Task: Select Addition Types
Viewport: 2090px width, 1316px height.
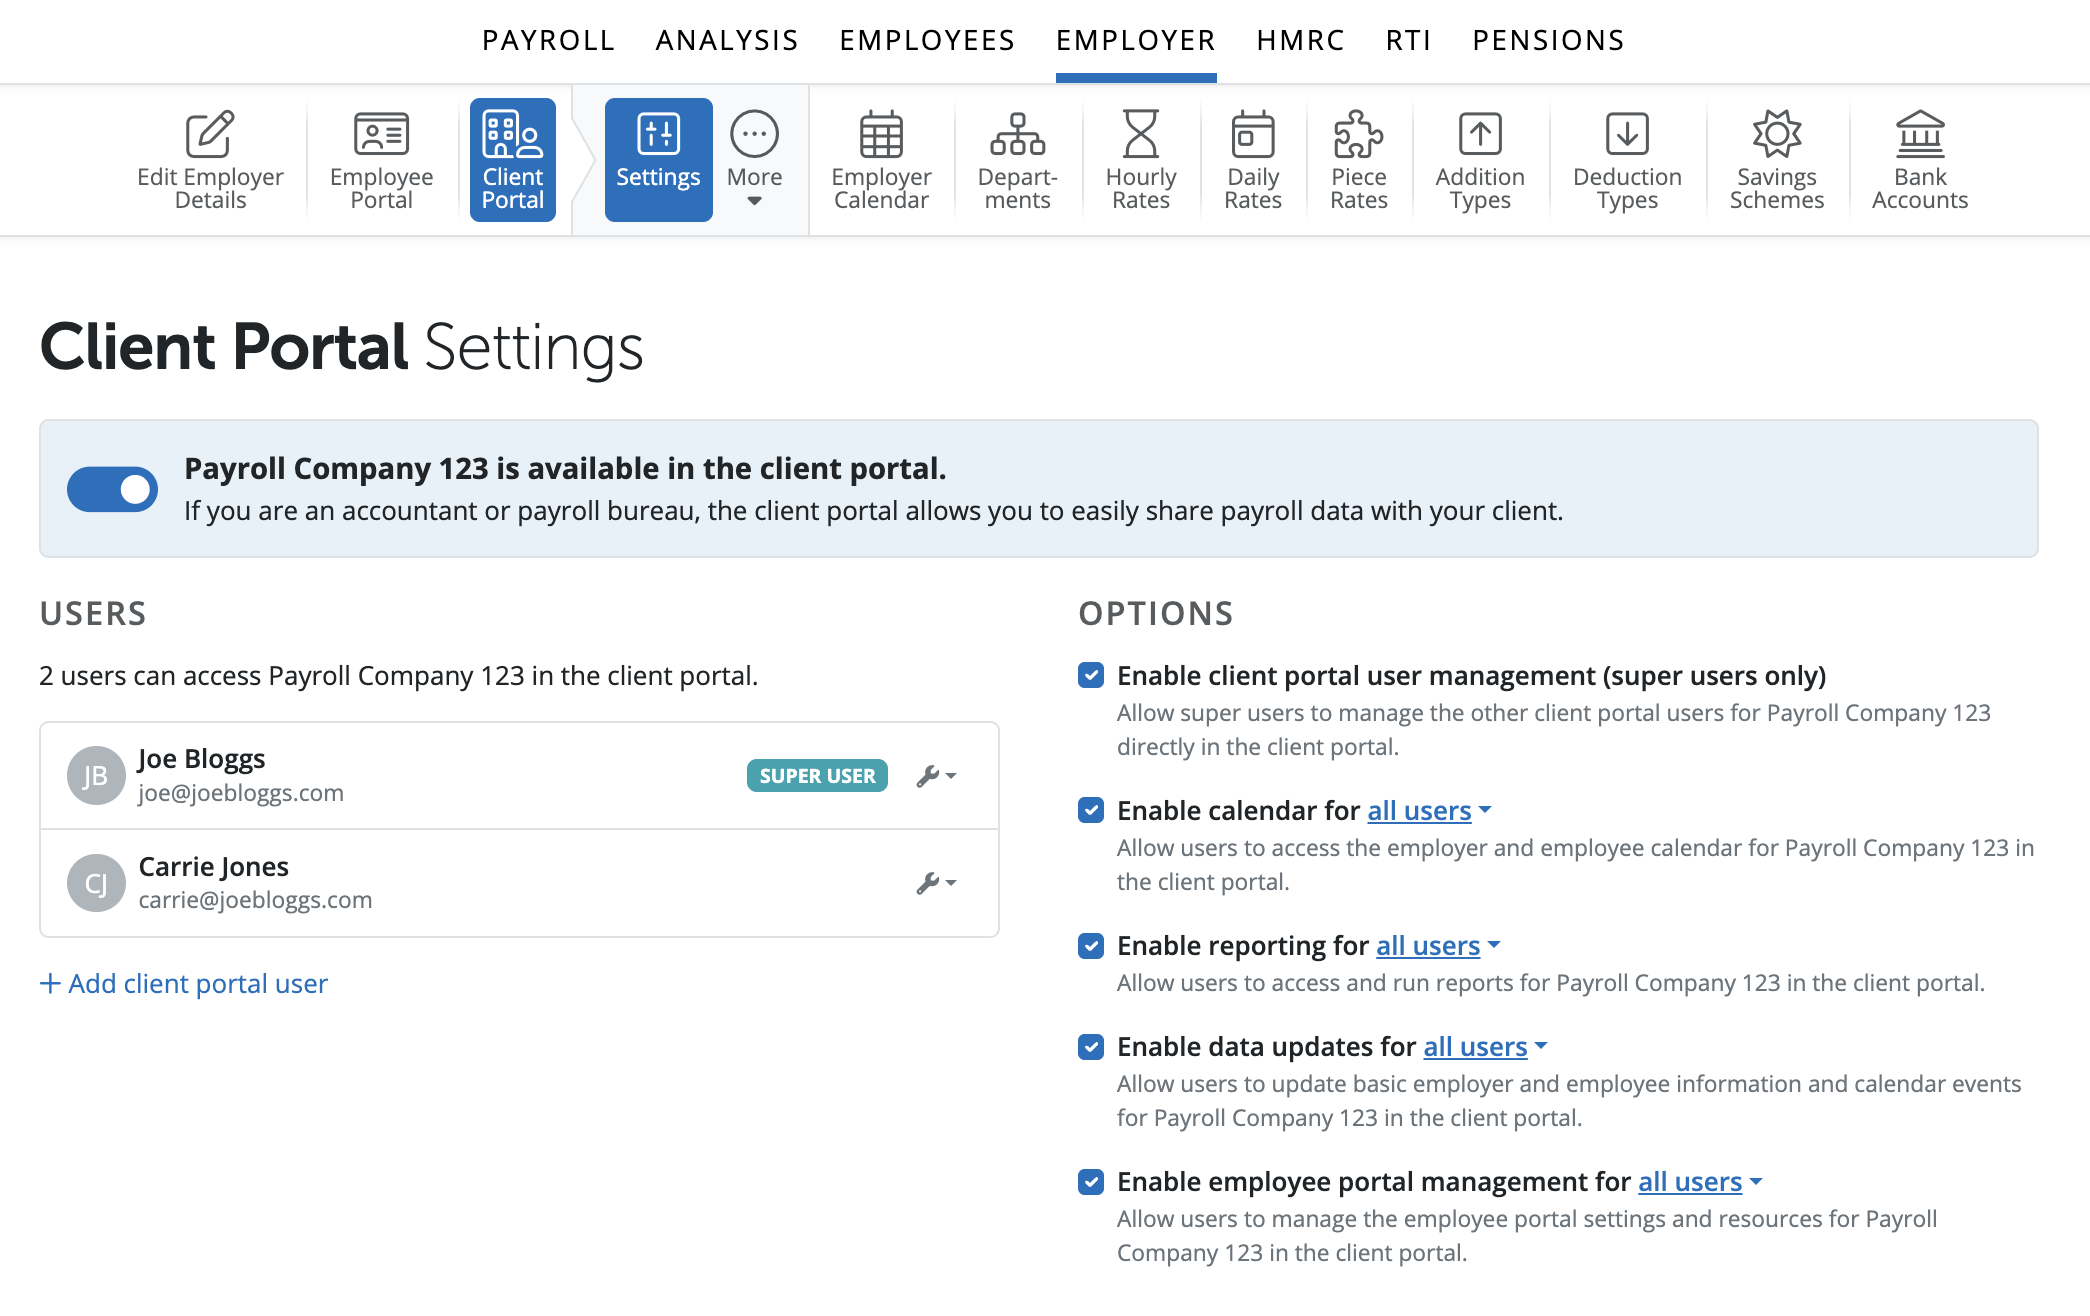Action: tap(1479, 158)
